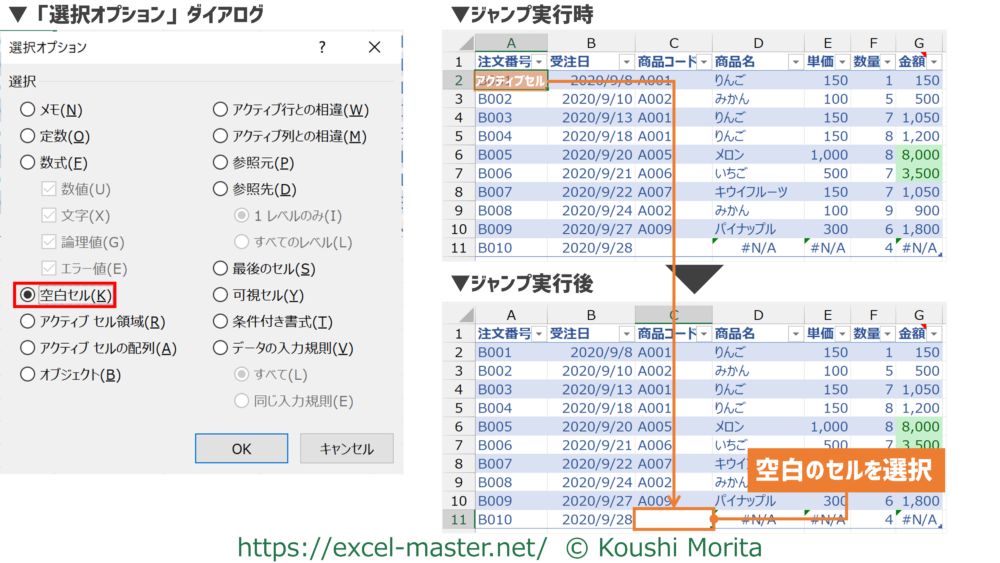Click the help question mark in dialog
Screen dimensions: 1000x563
[321, 47]
